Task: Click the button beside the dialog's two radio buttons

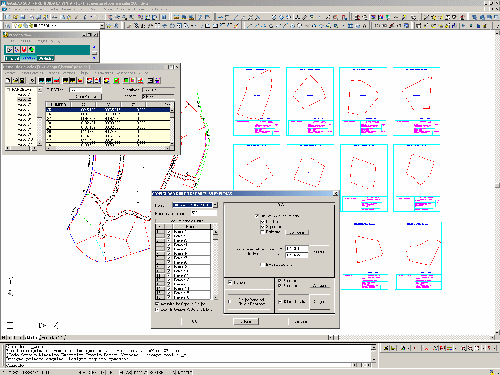Action: click(320, 286)
